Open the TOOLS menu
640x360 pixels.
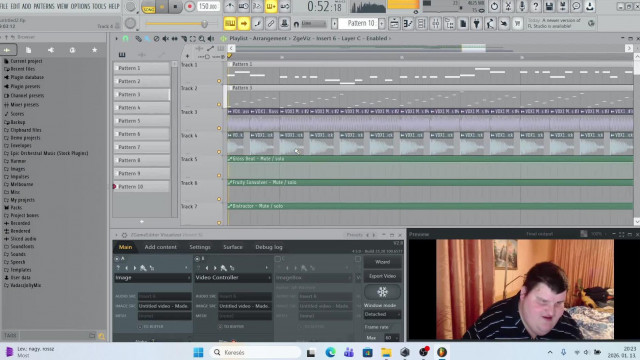[x=99, y=7]
